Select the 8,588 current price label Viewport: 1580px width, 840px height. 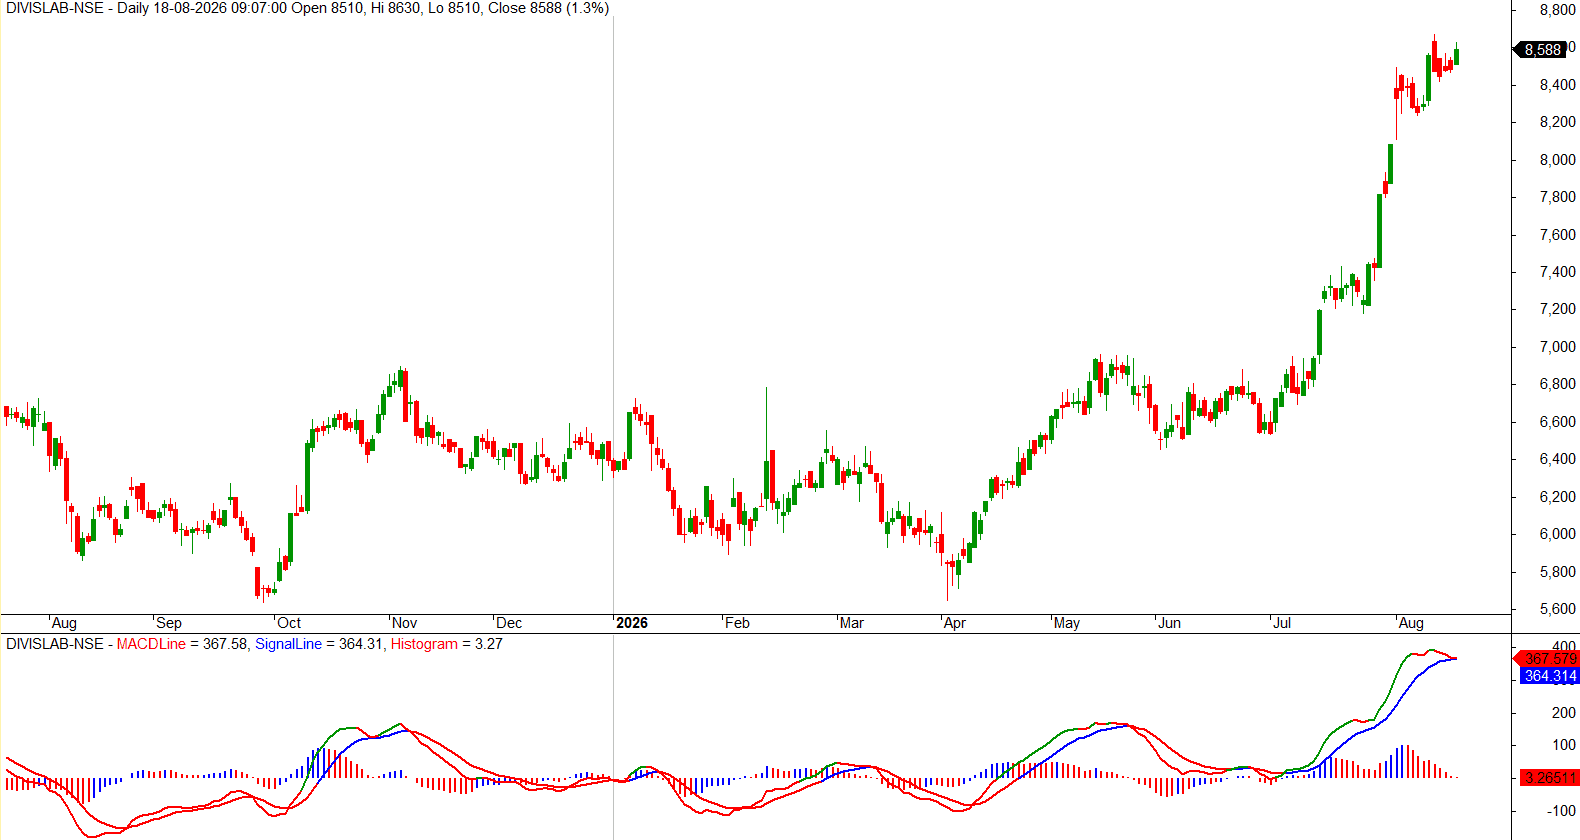tap(1542, 50)
